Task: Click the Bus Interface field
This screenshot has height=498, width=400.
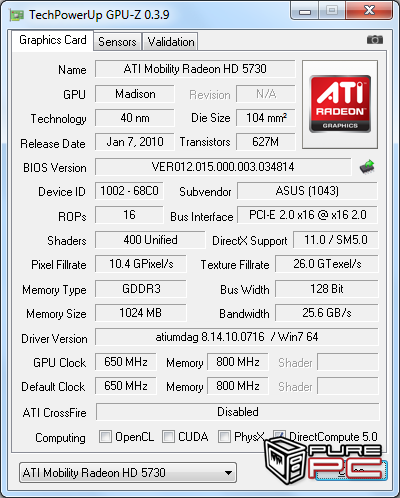Action: 307,215
